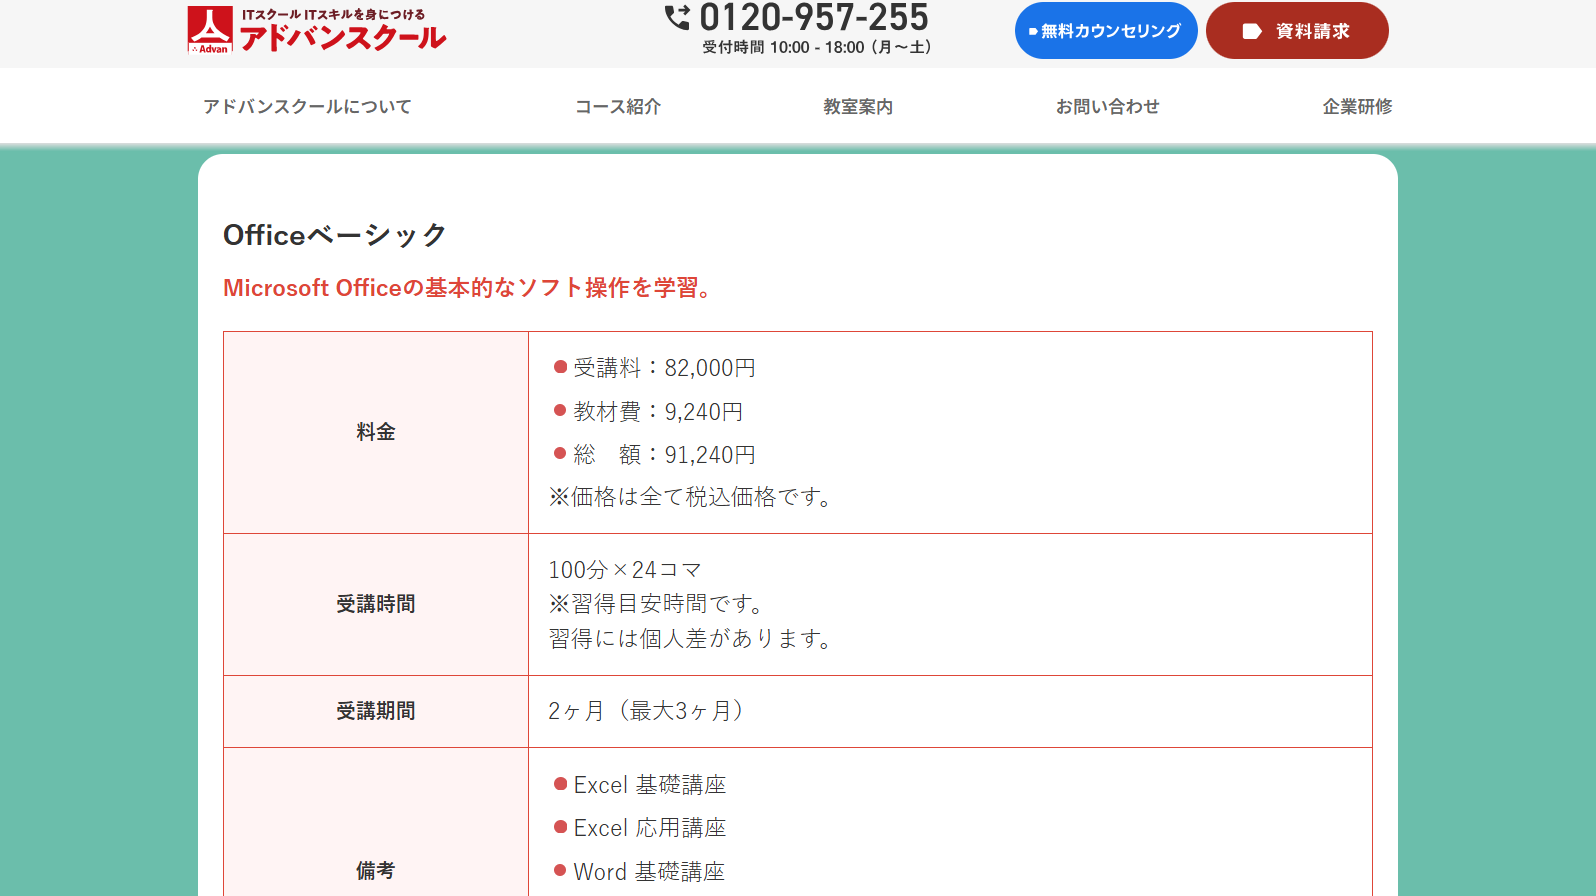Open the コース紹介 menu item
Viewport: 1596px width, 896px height.
pyautogui.click(x=618, y=106)
